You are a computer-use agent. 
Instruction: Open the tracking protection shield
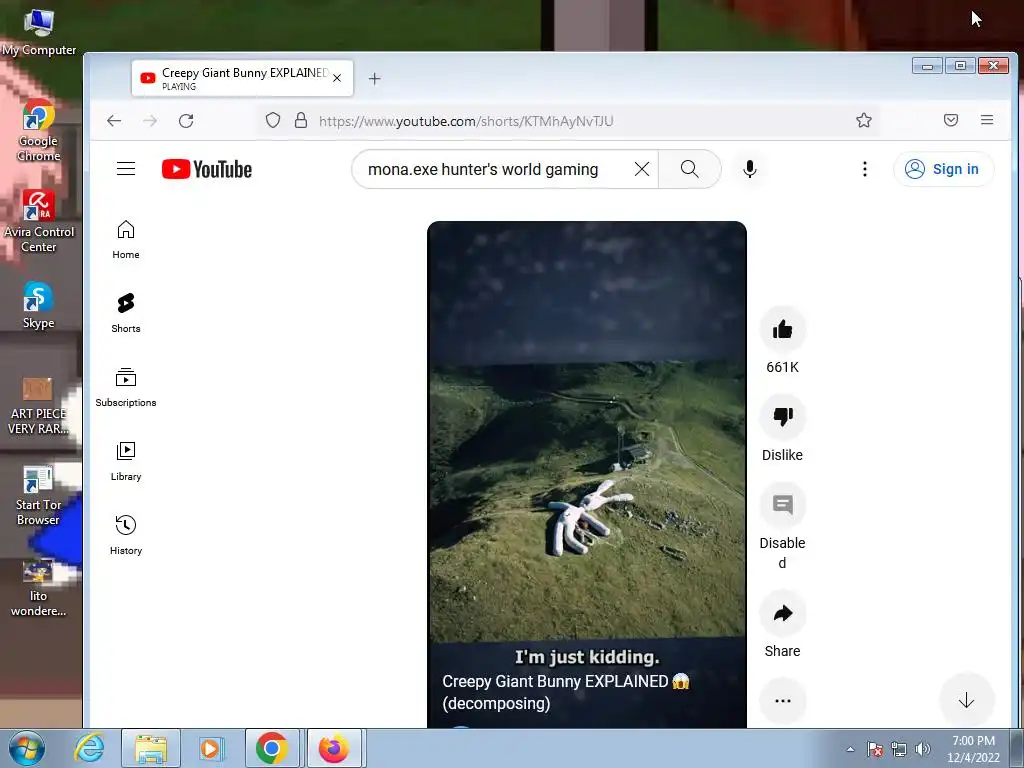[x=273, y=120]
